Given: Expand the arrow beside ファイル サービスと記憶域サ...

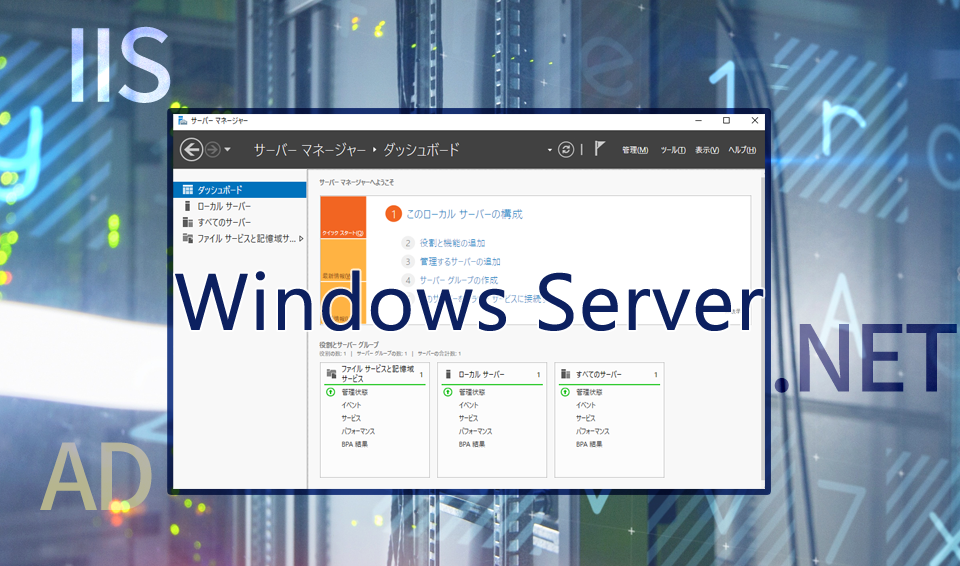Looking at the screenshot, I should point(301,238).
